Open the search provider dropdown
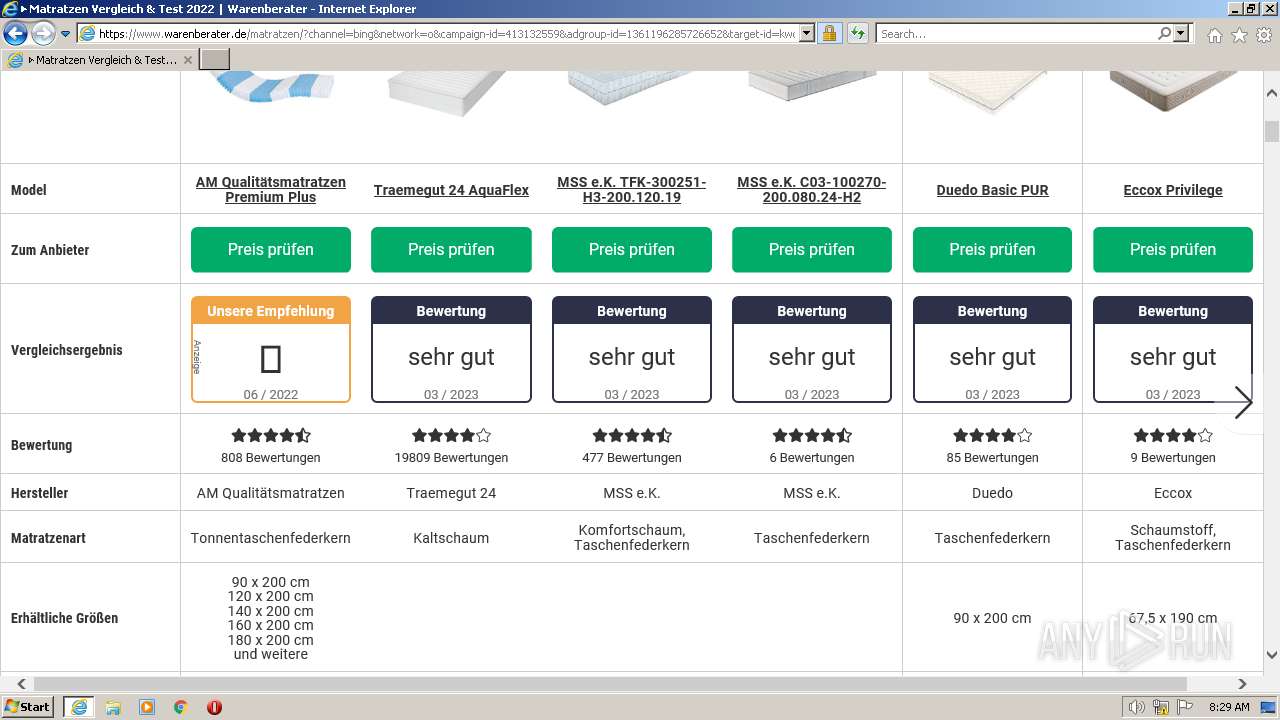Screen dimensions: 1280x720 click(1181, 34)
